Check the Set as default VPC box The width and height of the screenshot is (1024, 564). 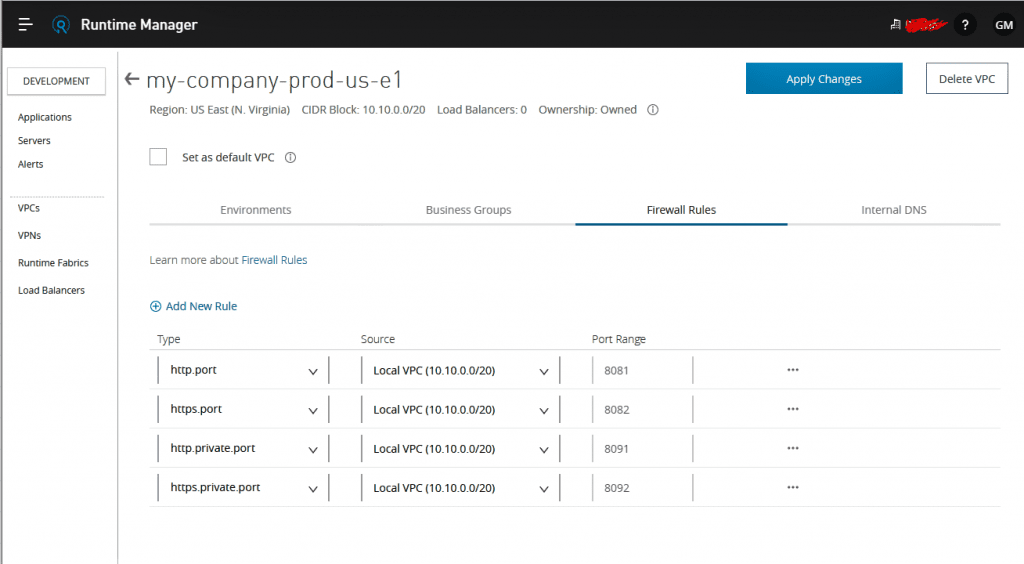point(158,157)
